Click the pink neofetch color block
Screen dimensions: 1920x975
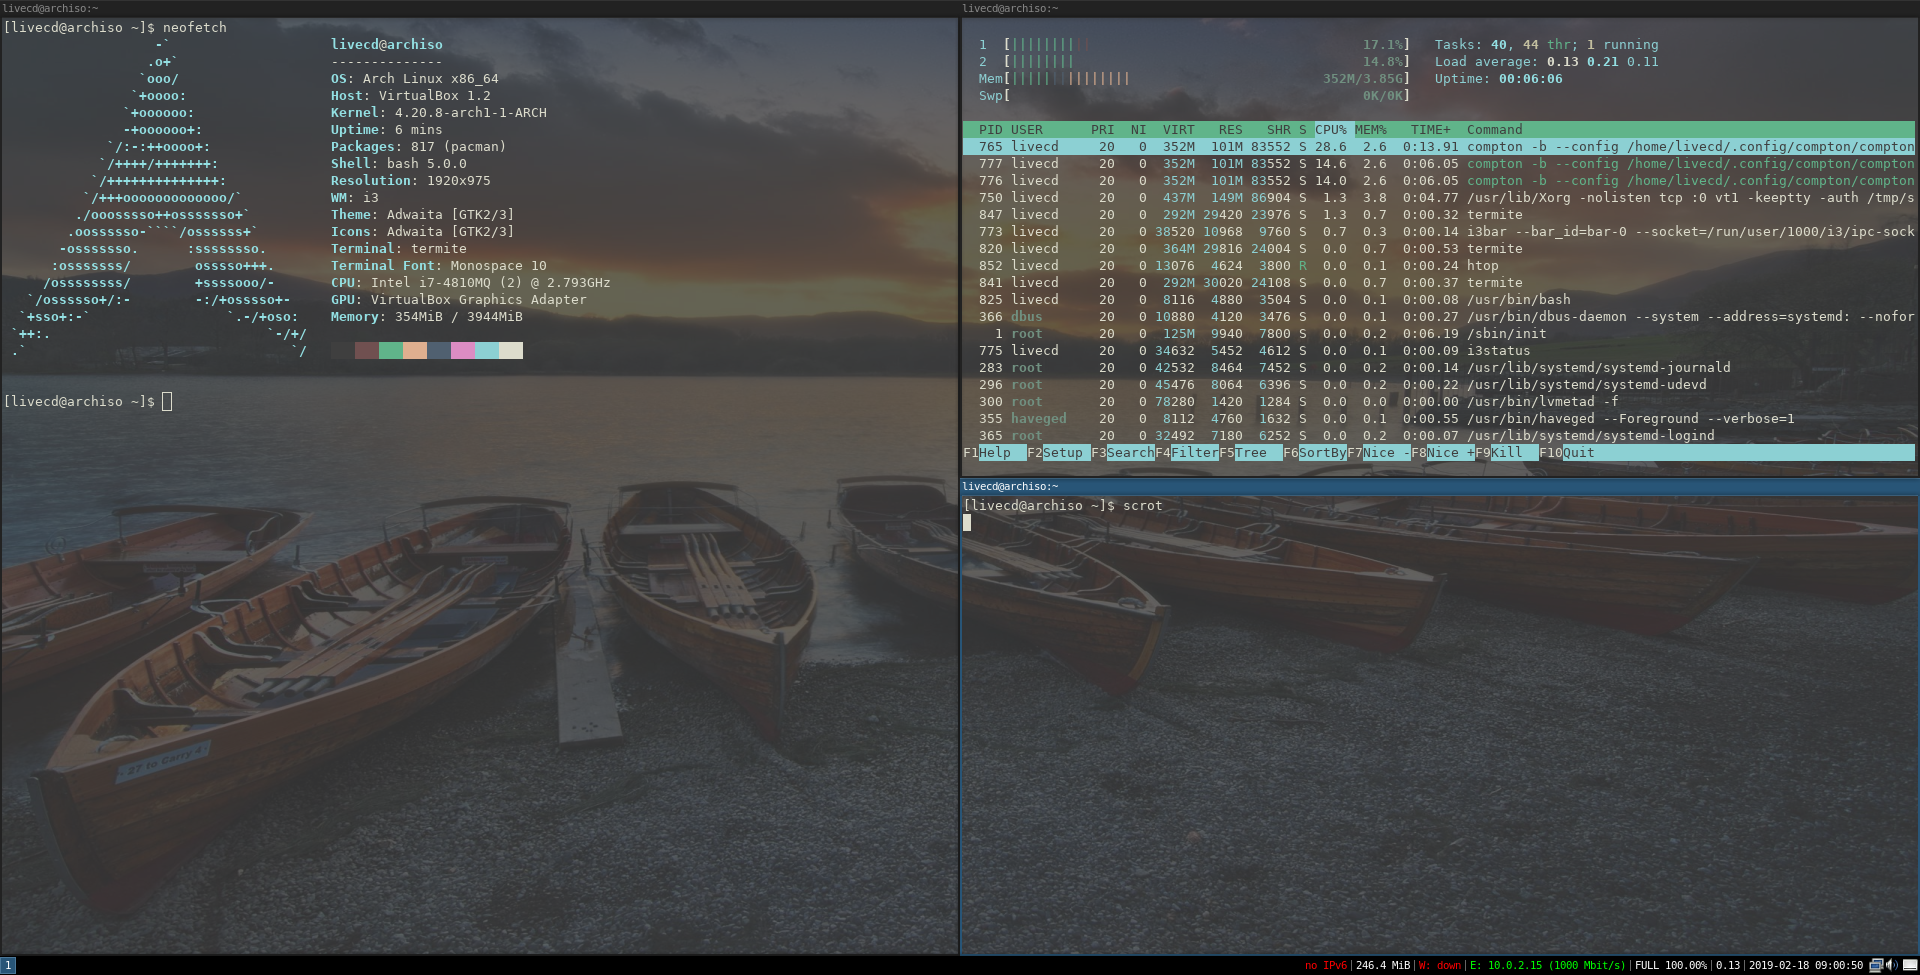tap(463, 351)
